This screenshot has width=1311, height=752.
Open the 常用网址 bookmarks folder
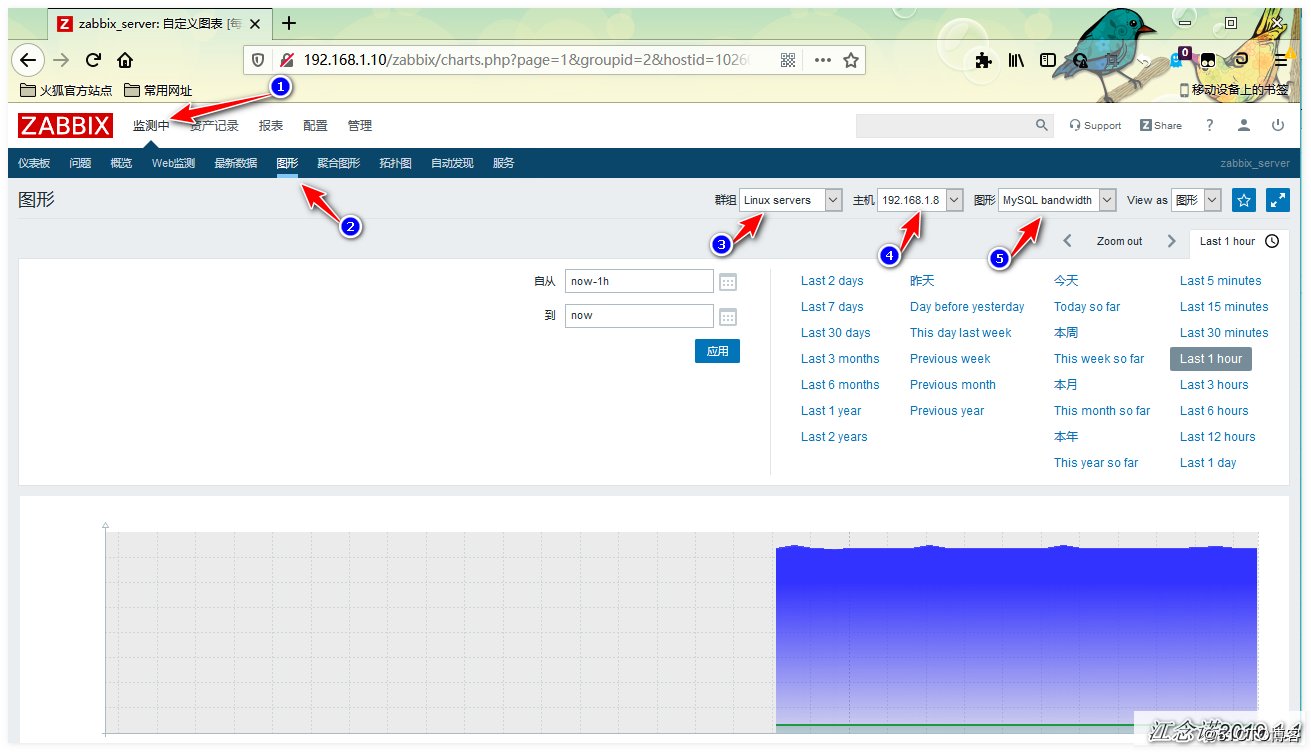tap(158, 90)
